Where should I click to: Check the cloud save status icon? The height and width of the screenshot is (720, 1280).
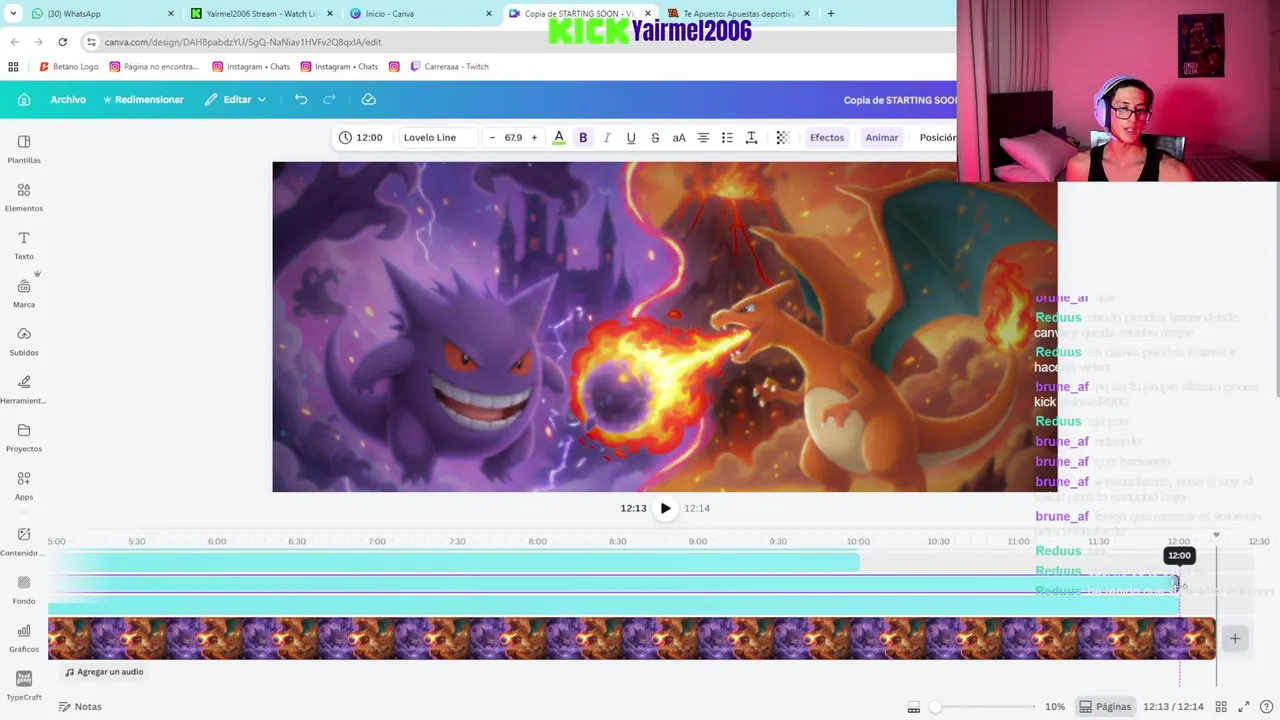coord(369,99)
